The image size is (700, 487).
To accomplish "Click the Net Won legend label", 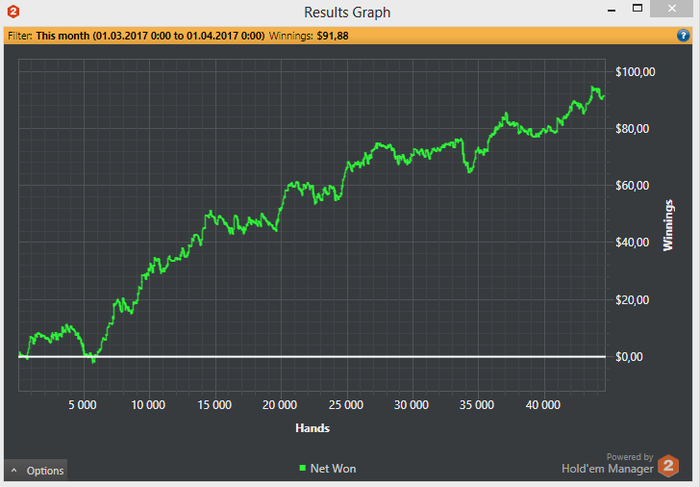I will click(x=333, y=469).
